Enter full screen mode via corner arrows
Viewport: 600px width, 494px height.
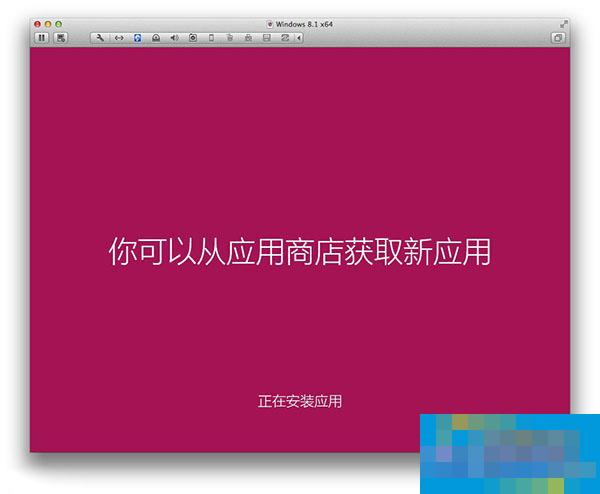pos(563,24)
